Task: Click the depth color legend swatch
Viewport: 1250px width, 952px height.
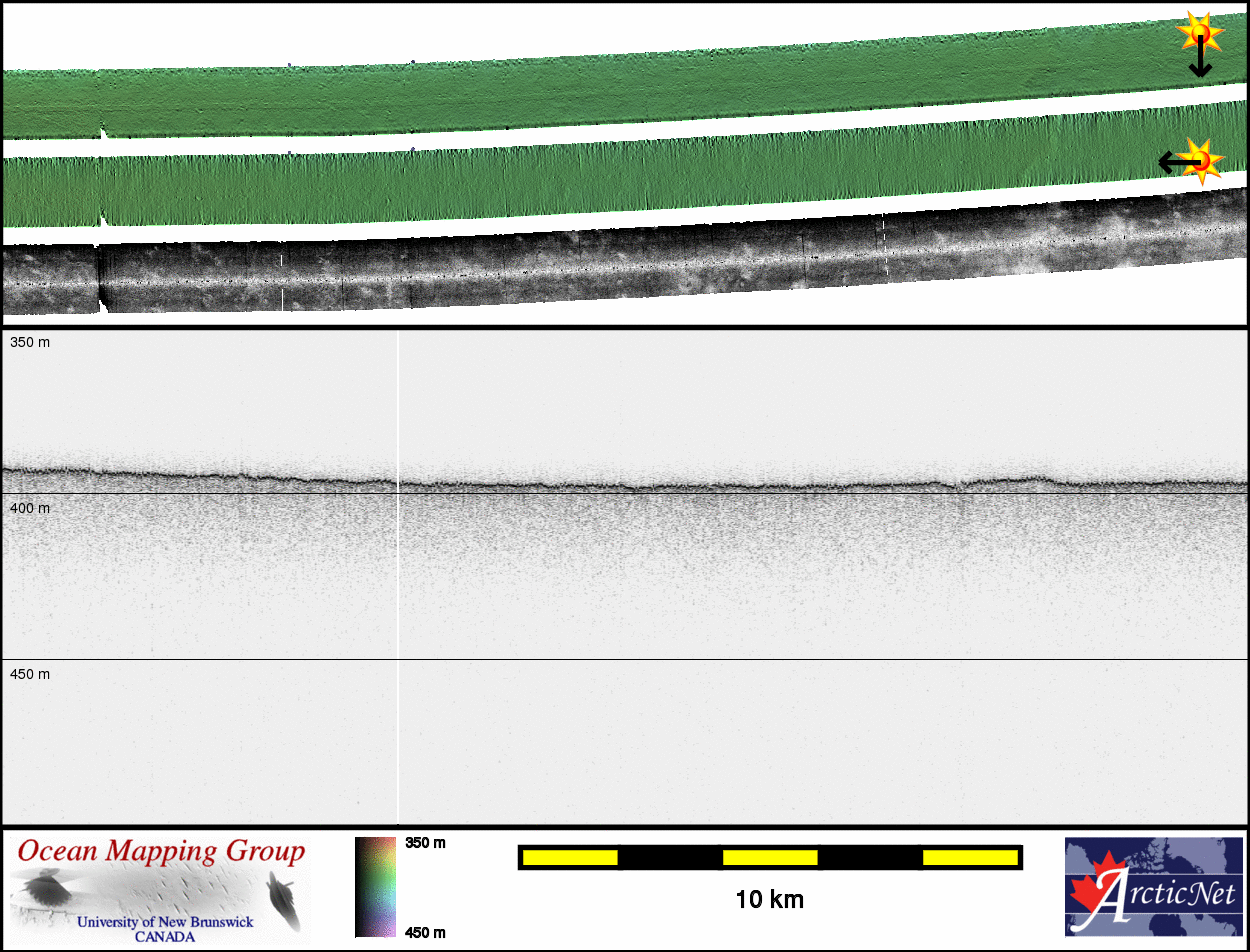Action: 375,887
